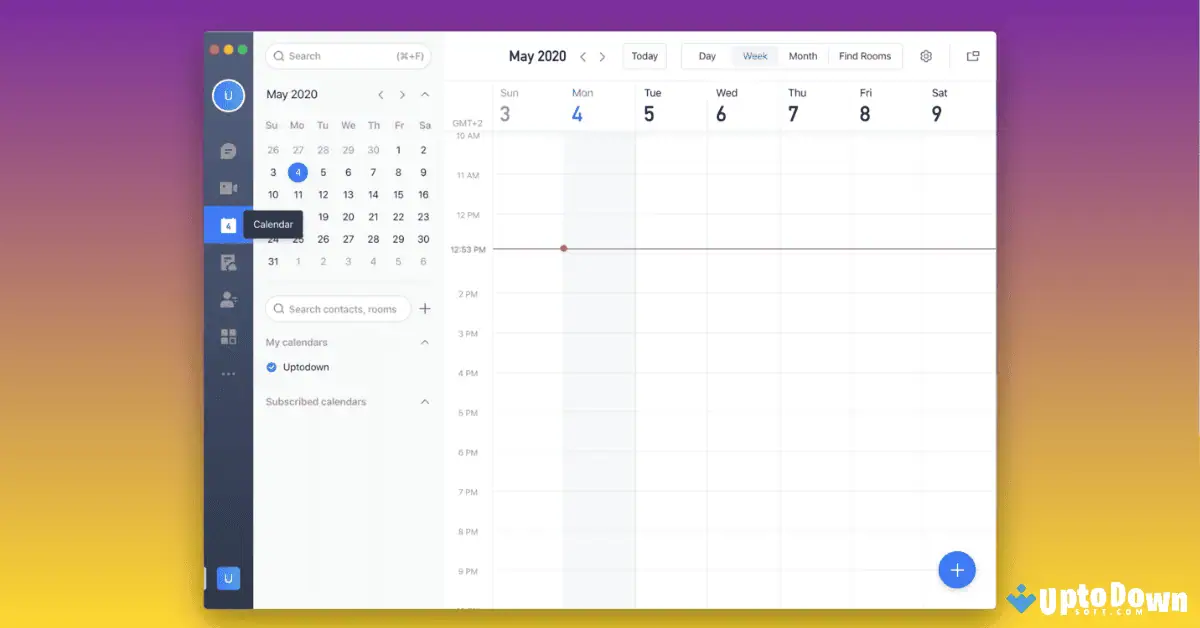Open the chat messages panel from the sidebar
The image size is (1200, 628).
pyautogui.click(x=228, y=150)
